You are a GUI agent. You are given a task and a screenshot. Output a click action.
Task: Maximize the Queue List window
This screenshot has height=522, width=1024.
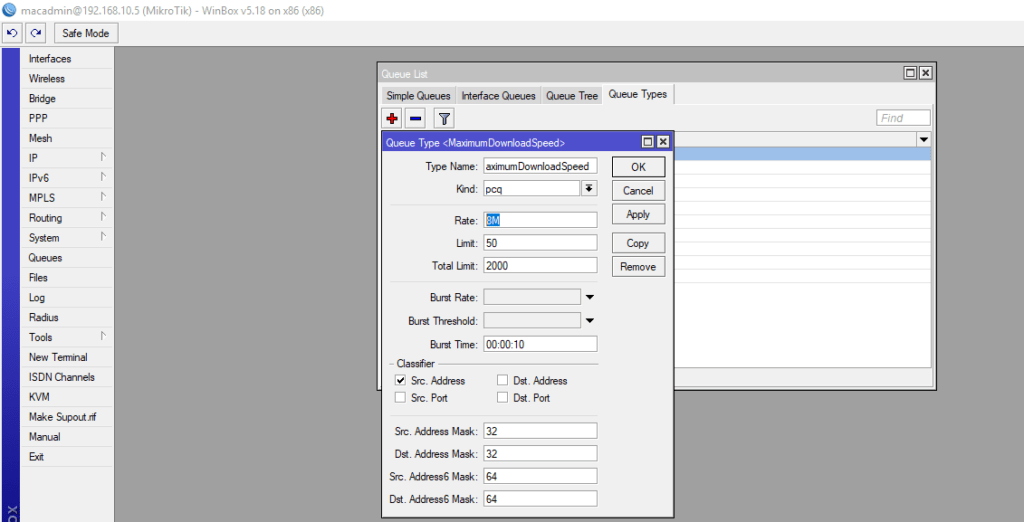910,74
